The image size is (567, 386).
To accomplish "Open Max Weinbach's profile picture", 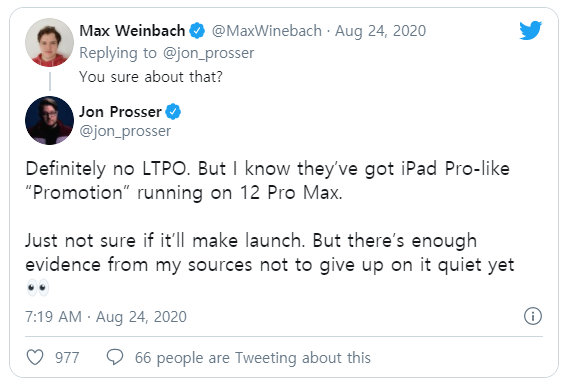I will click(x=49, y=43).
